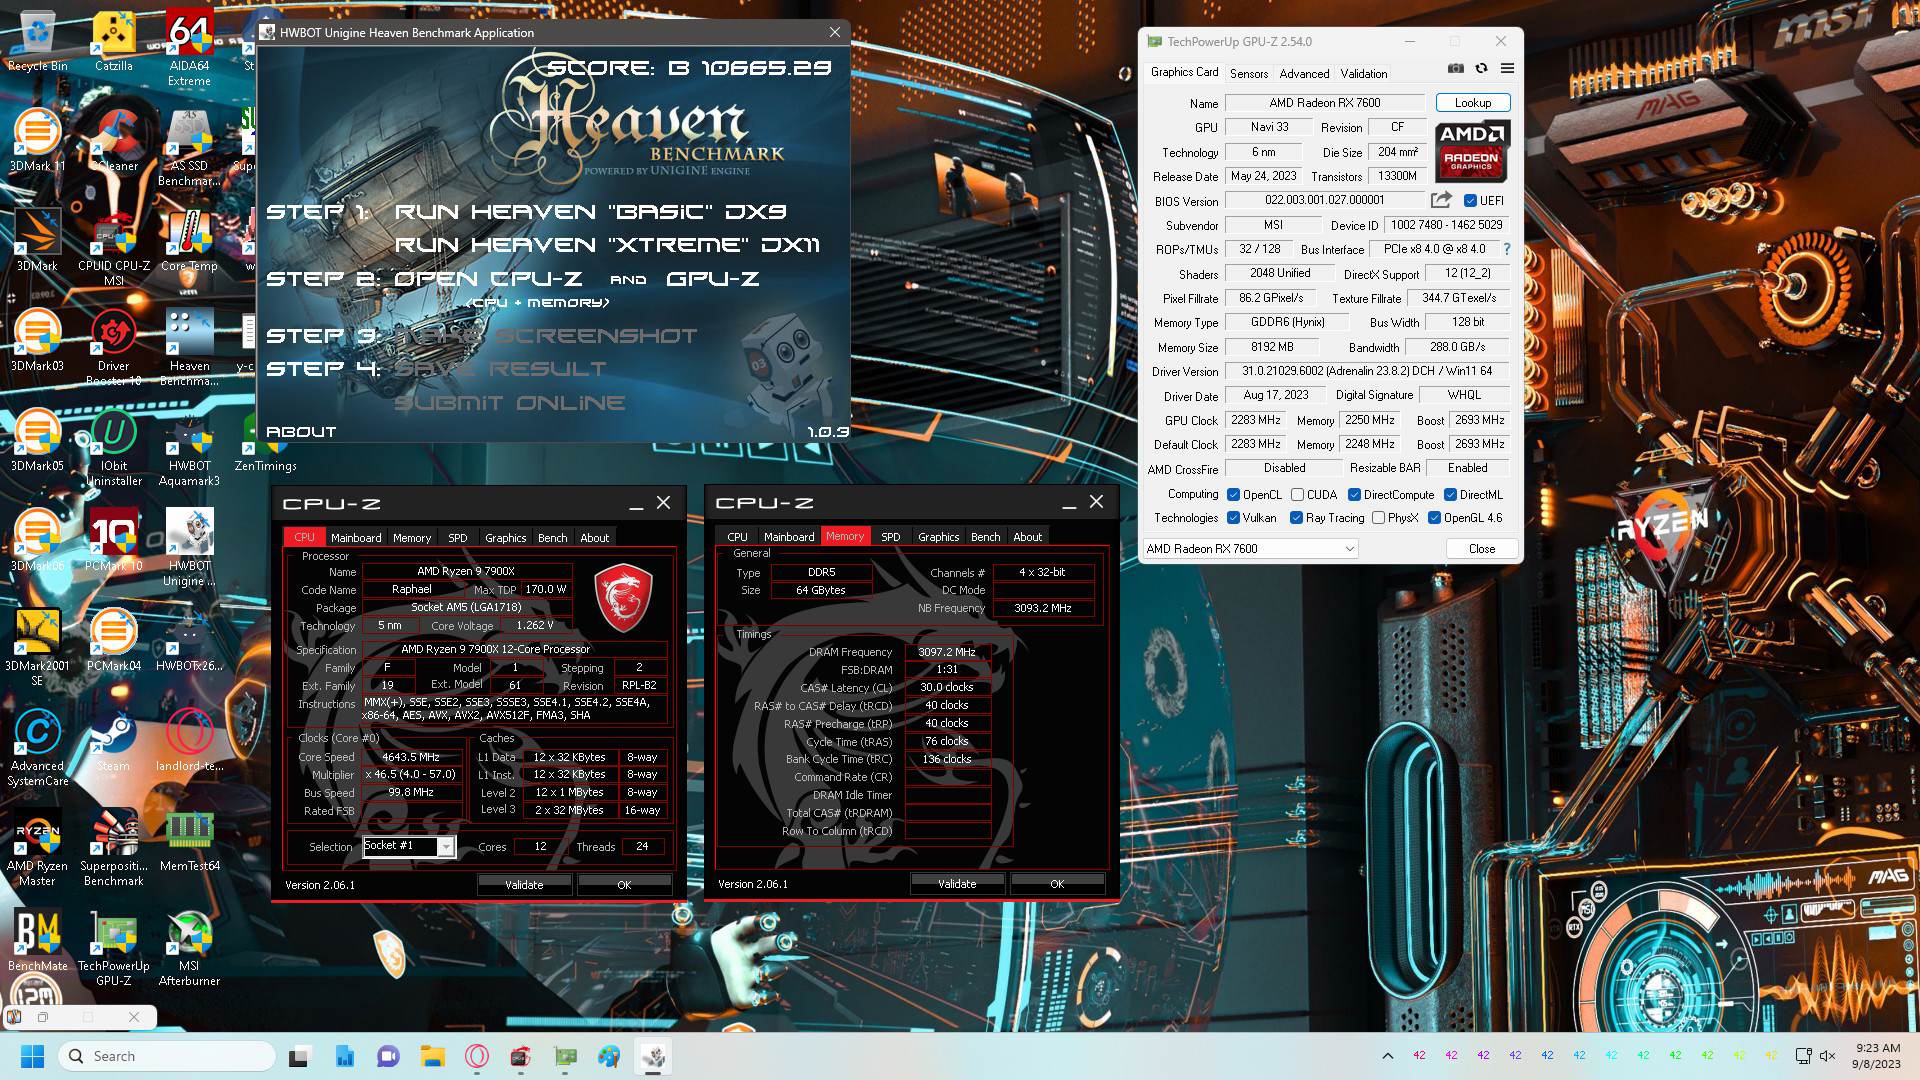
Task: Launch Core Temp from the desktop
Action: [x=189, y=241]
